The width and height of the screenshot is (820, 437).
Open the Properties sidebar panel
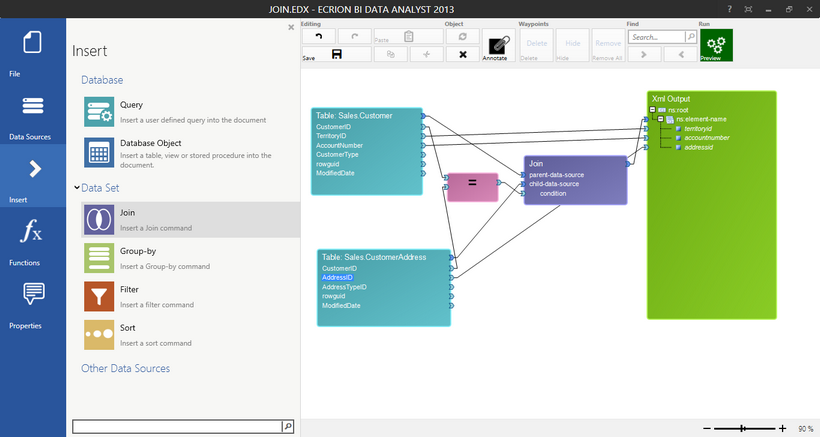(x=33, y=303)
